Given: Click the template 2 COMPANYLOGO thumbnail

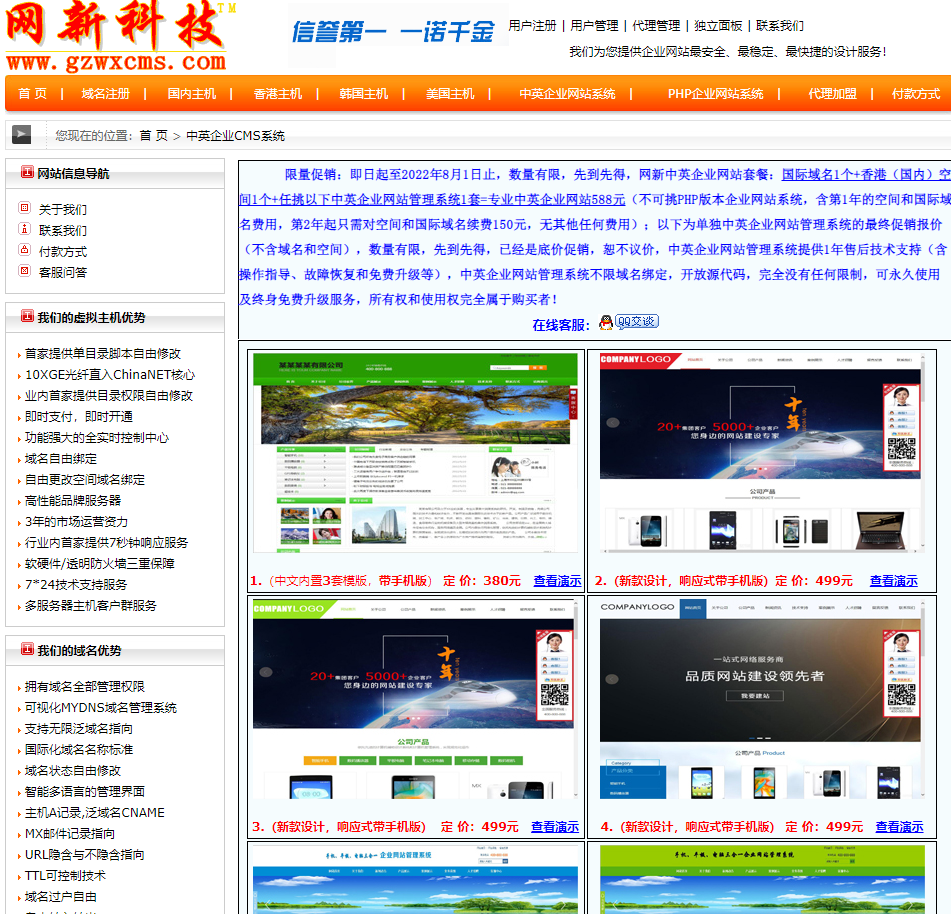Looking at the screenshot, I should [762, 453].
